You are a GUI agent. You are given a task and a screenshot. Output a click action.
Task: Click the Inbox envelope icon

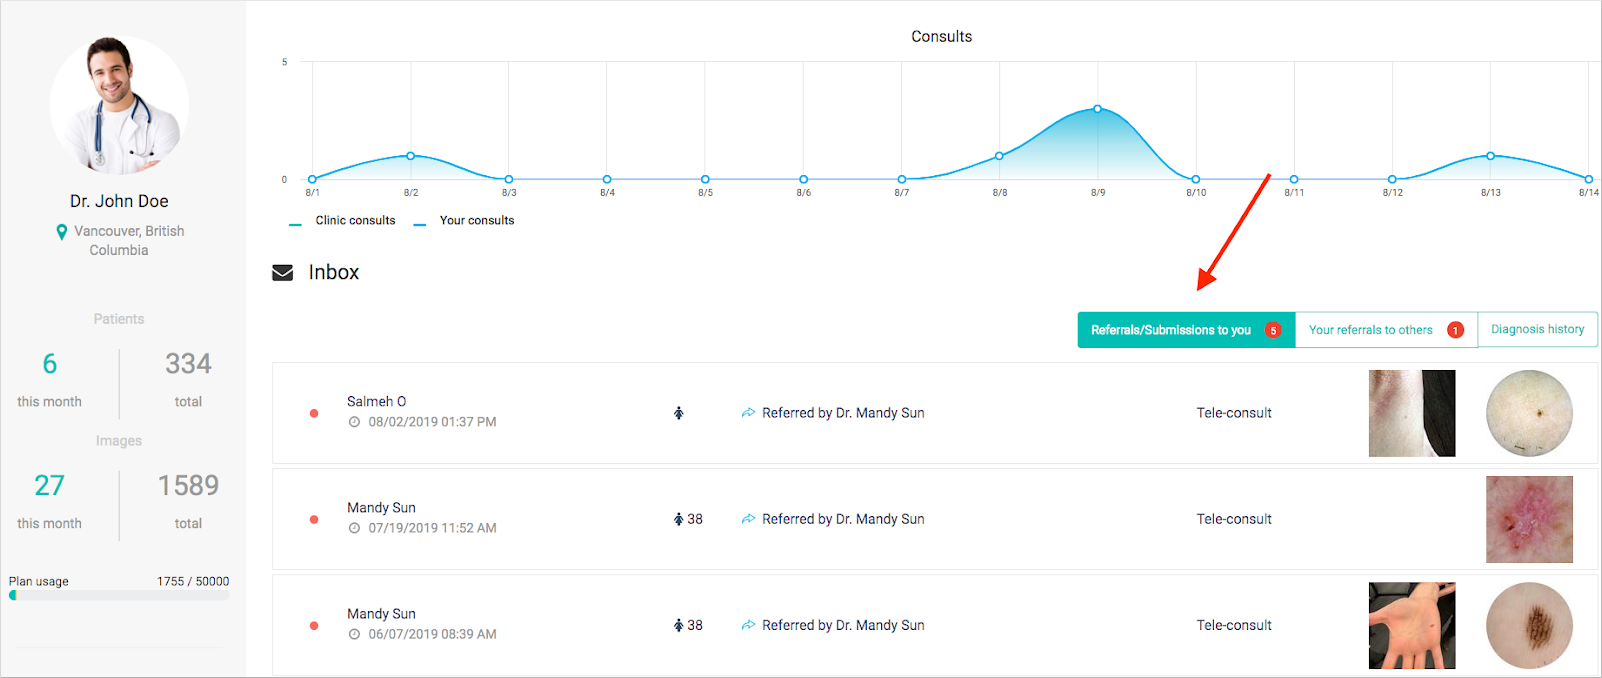[x=283, y=273]
